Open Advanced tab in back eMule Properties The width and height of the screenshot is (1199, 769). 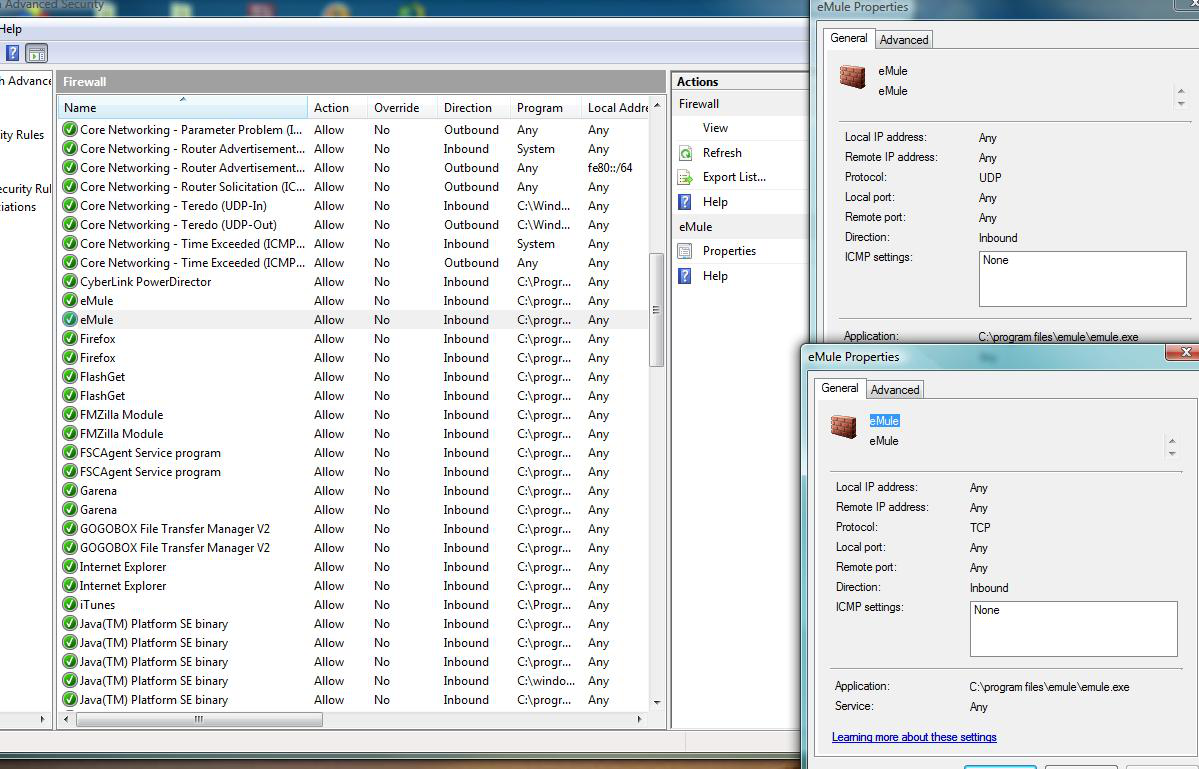point(903,40)
